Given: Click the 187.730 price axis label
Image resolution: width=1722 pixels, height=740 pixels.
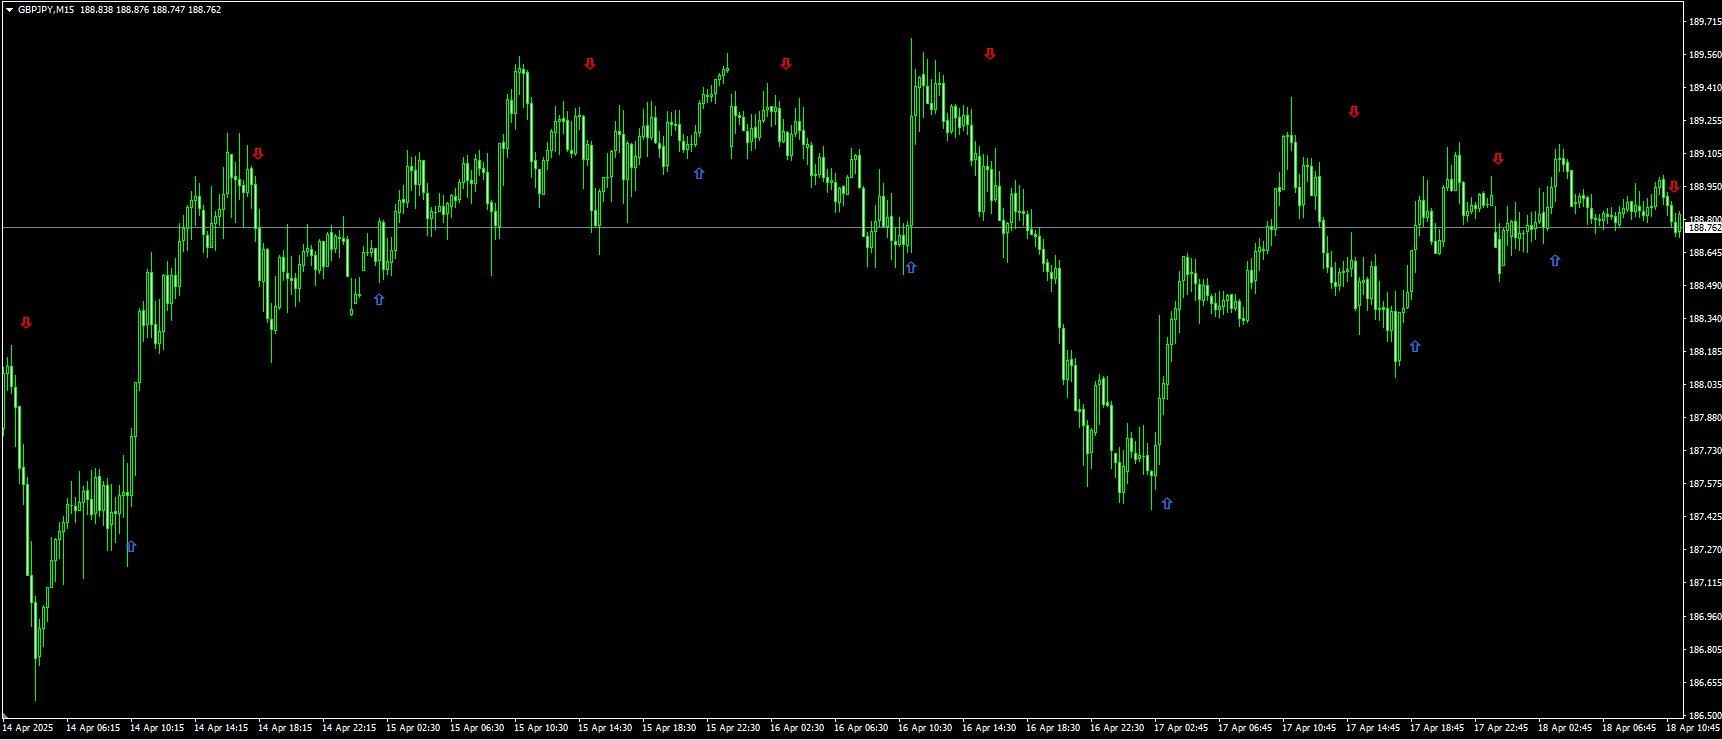Looking at the screenshot, I should 1705,451.
